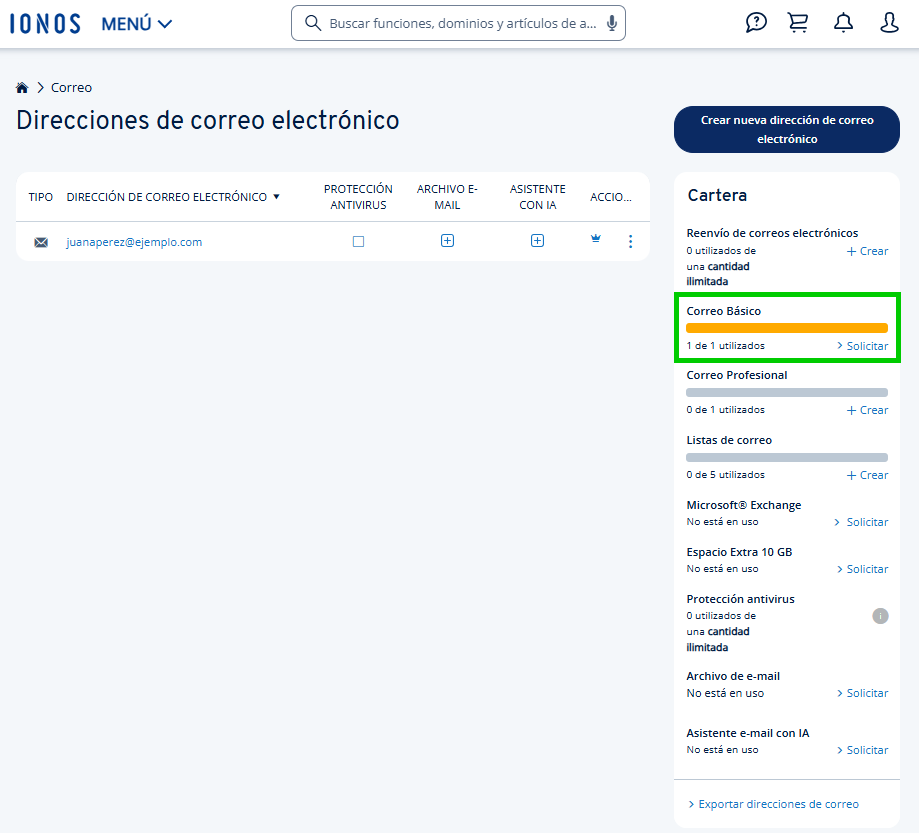
Task: Click Solicitar next to Correo Básico
Action: (862, 345)
